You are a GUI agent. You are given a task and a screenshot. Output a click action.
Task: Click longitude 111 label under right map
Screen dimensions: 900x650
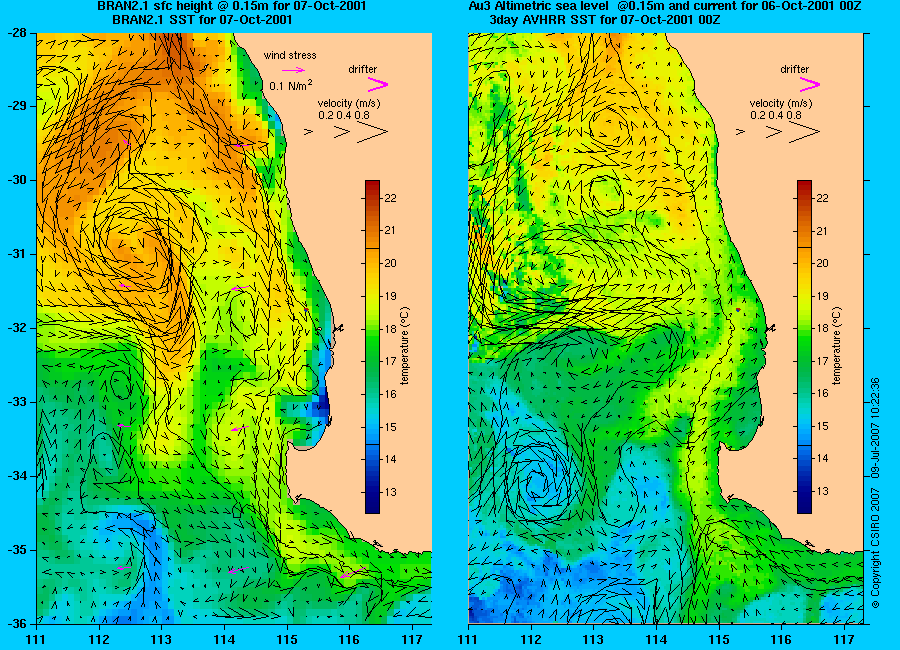pyautogui.click(x=468, y=640)
